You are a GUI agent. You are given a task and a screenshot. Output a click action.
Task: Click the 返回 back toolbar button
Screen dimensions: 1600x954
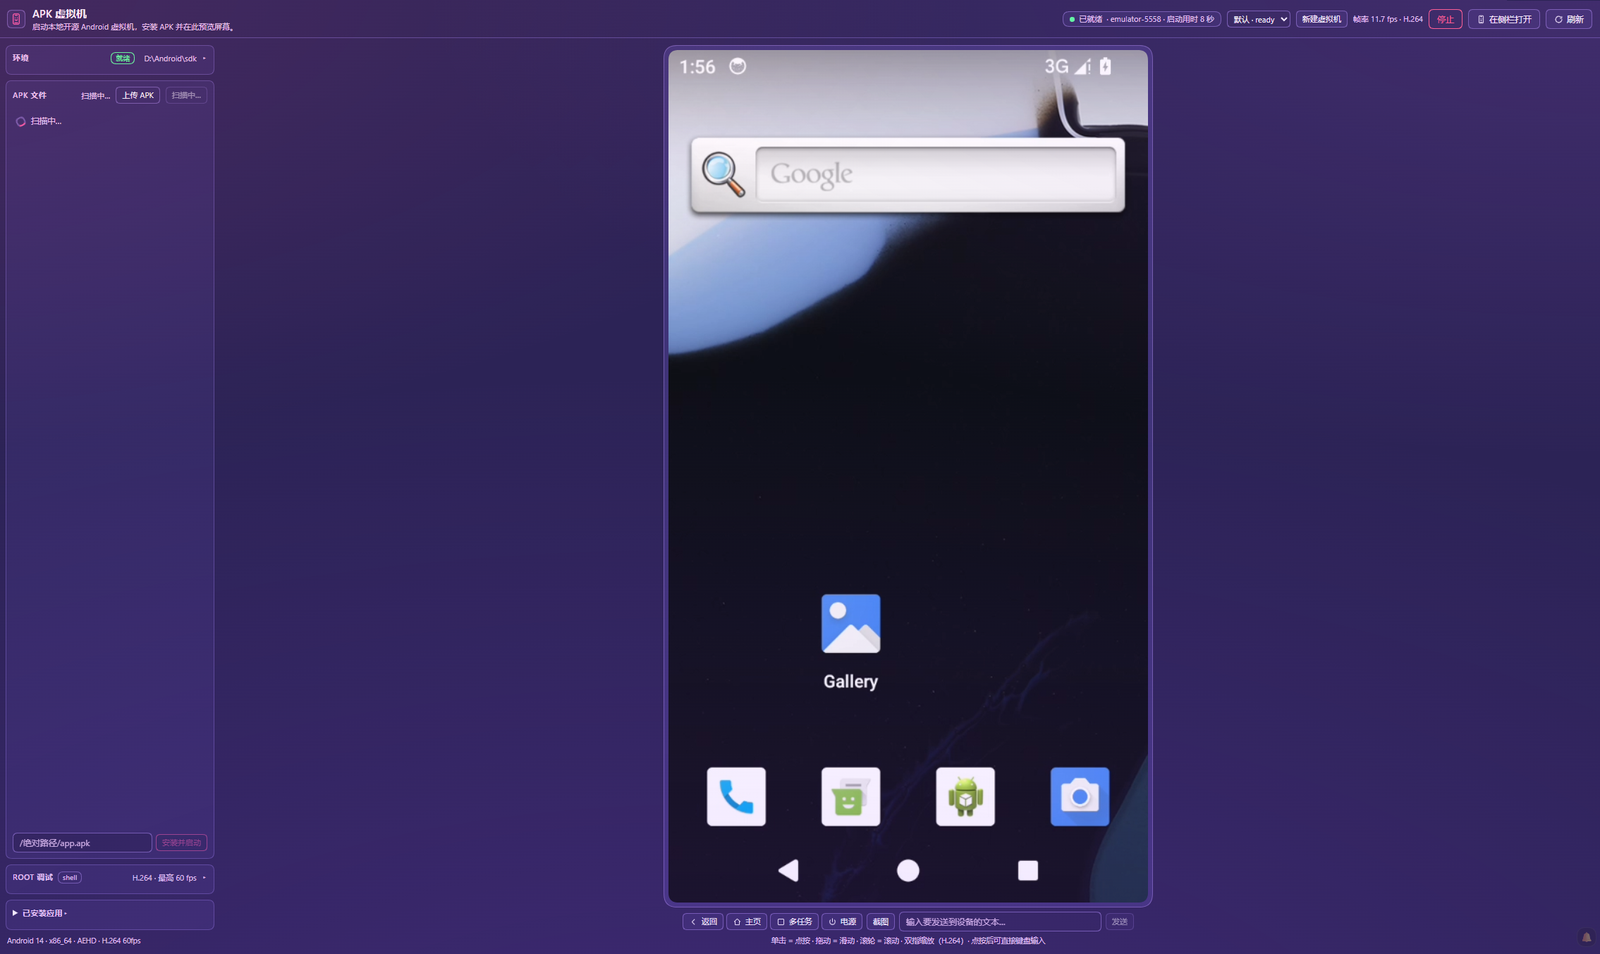point(703,922)
